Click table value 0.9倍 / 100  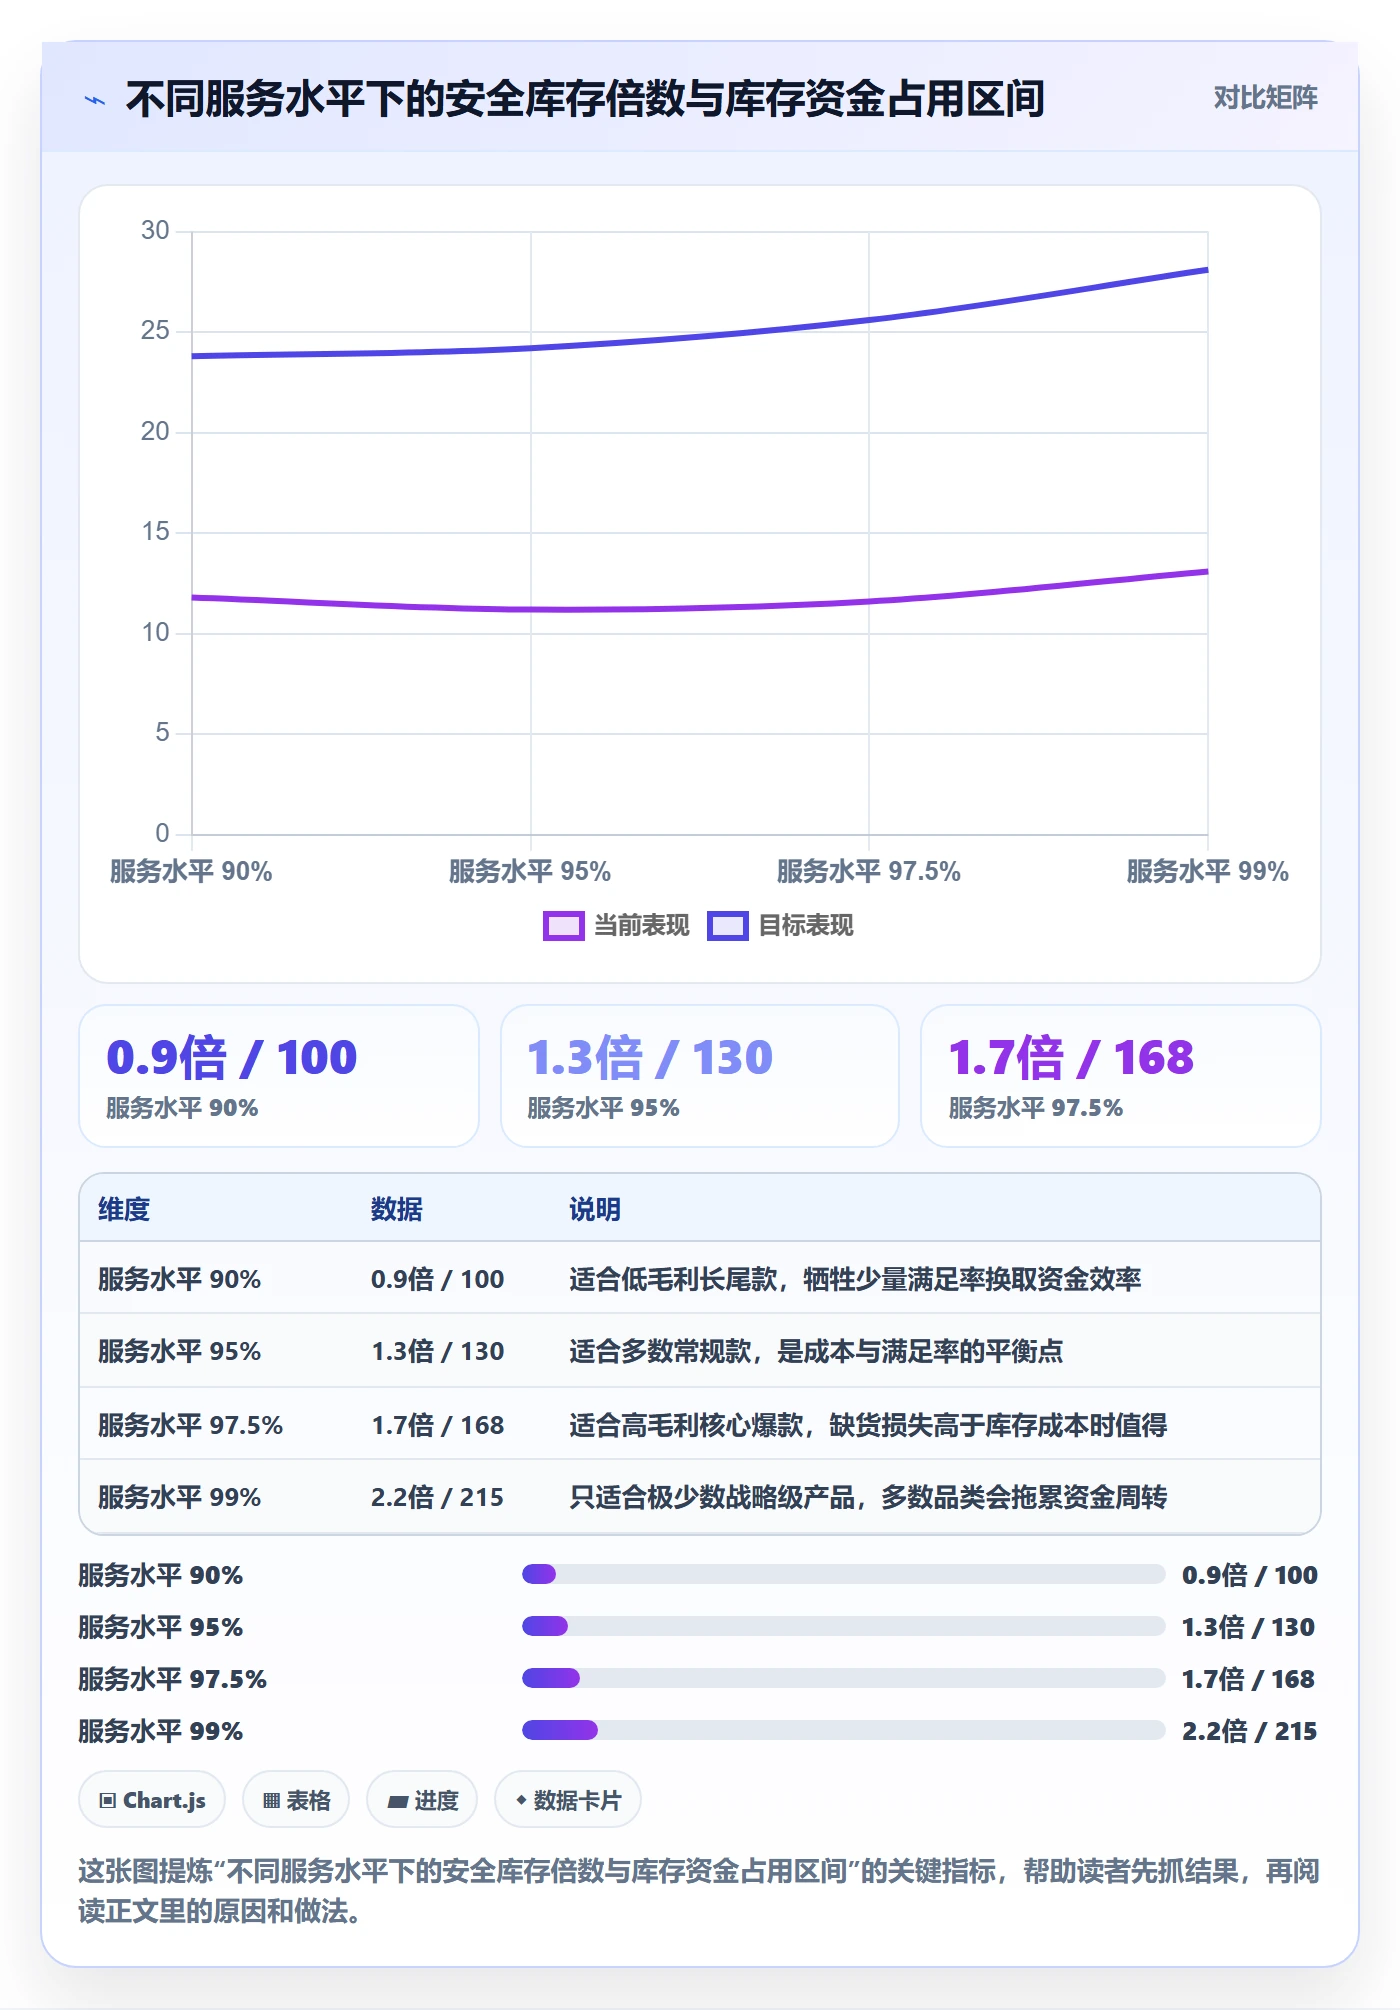point(437,1279)
